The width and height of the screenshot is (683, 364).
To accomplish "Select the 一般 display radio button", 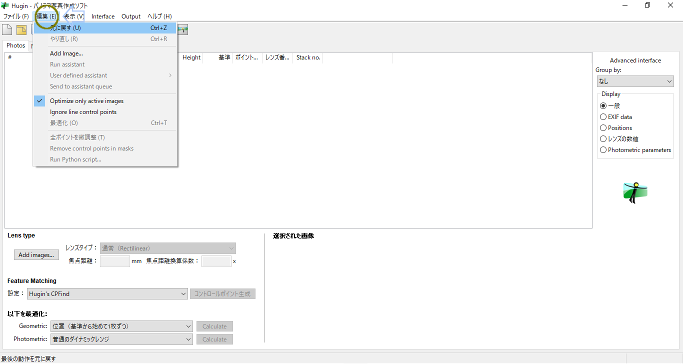I will (603, 106).
